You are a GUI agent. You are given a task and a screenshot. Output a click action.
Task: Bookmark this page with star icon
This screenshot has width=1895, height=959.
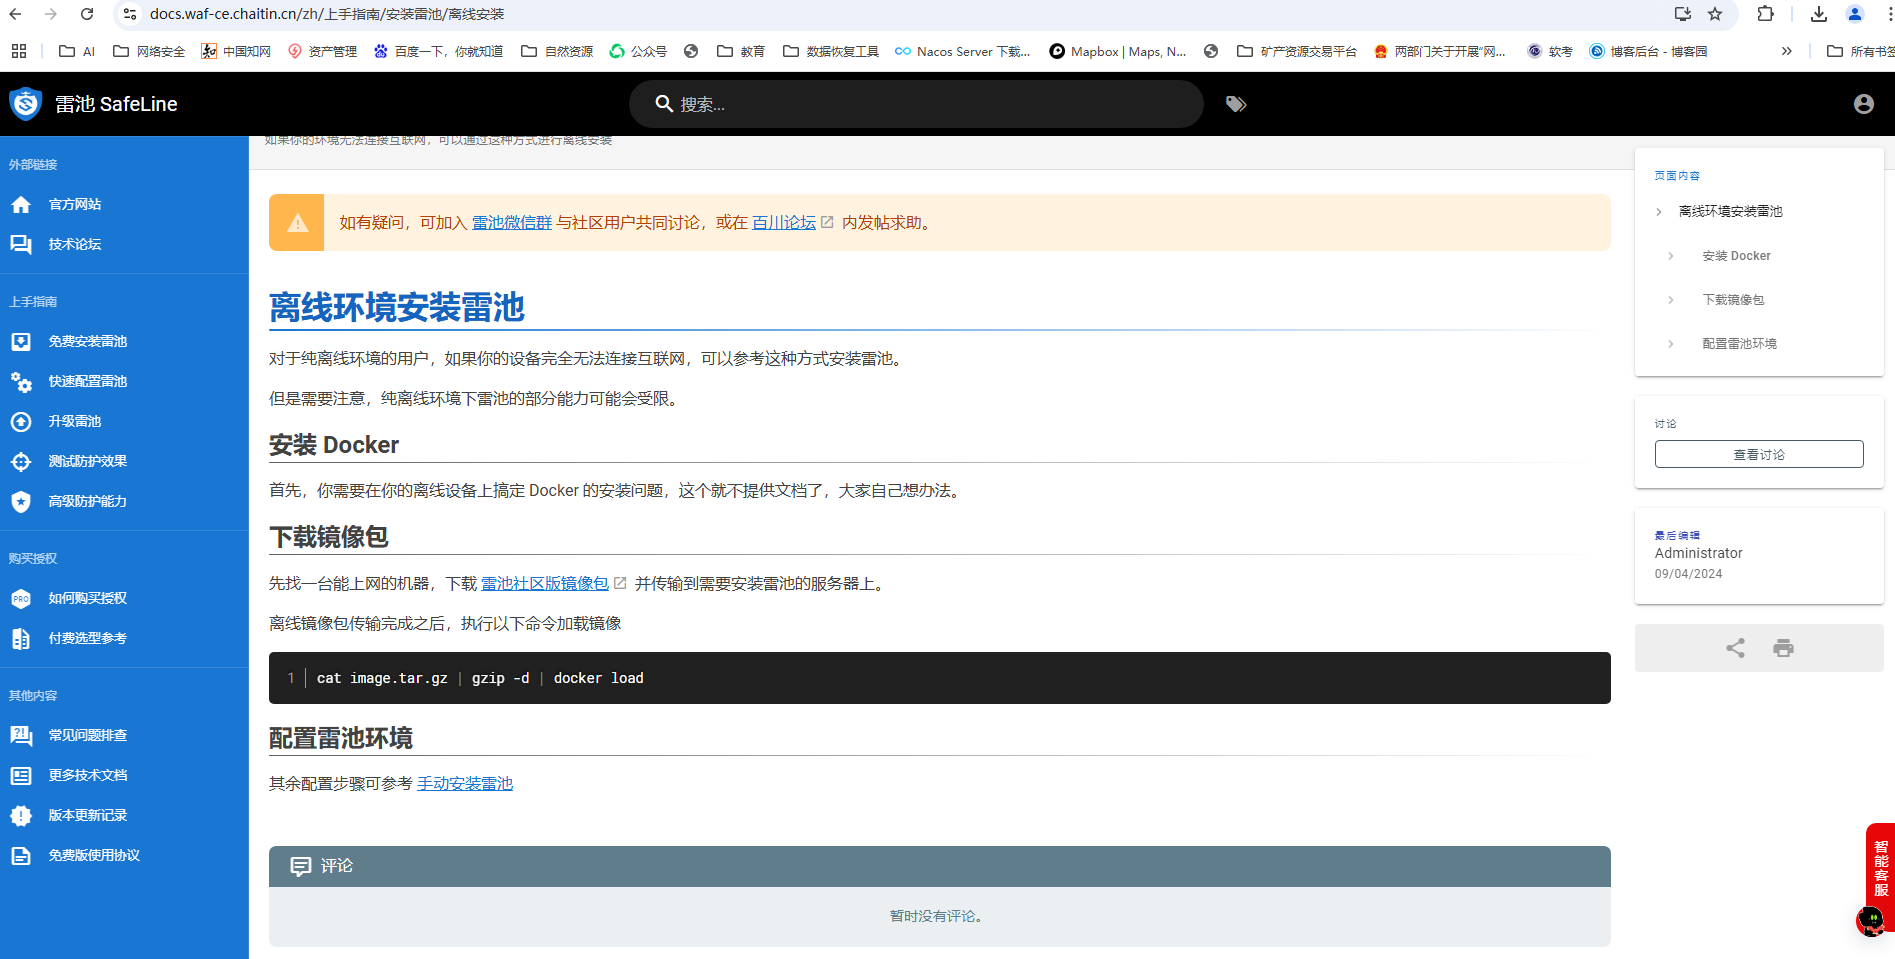[x=1715, y=14]
